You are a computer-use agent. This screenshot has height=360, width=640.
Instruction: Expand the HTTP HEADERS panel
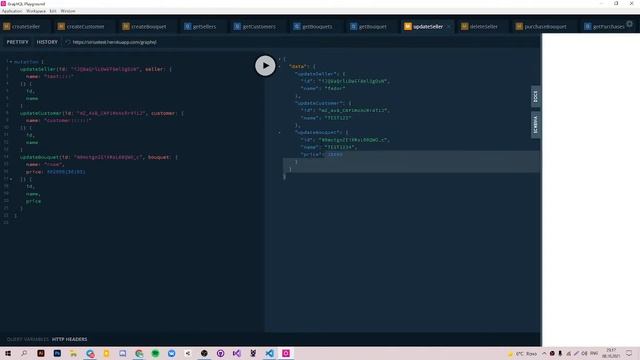pos(69,339)
